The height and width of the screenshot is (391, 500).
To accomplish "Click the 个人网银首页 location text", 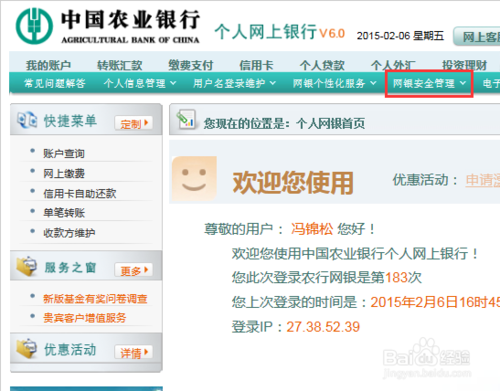I will (x=330, y=124).
